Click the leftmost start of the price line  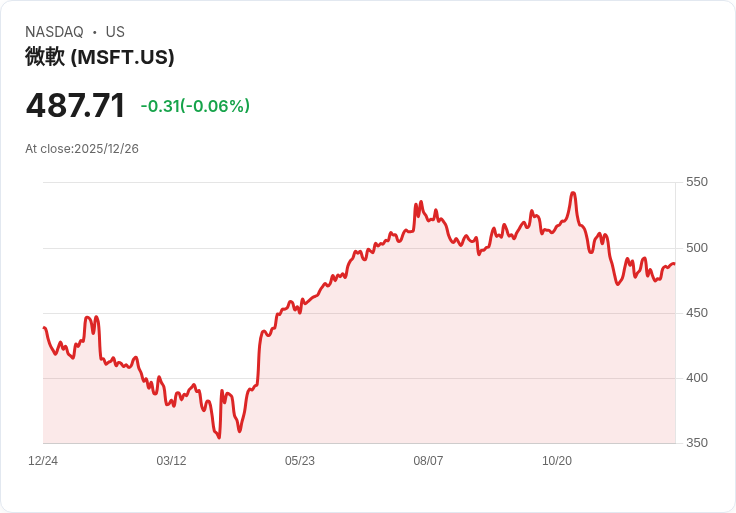click(44, 328)
